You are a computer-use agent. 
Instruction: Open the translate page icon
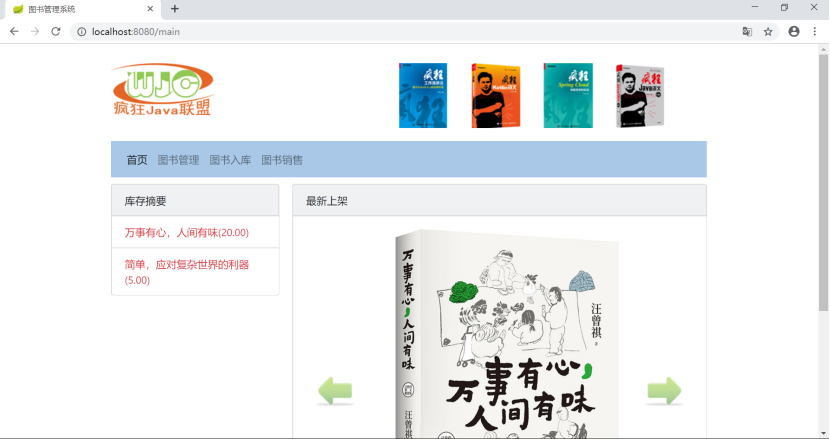[747, 32]
